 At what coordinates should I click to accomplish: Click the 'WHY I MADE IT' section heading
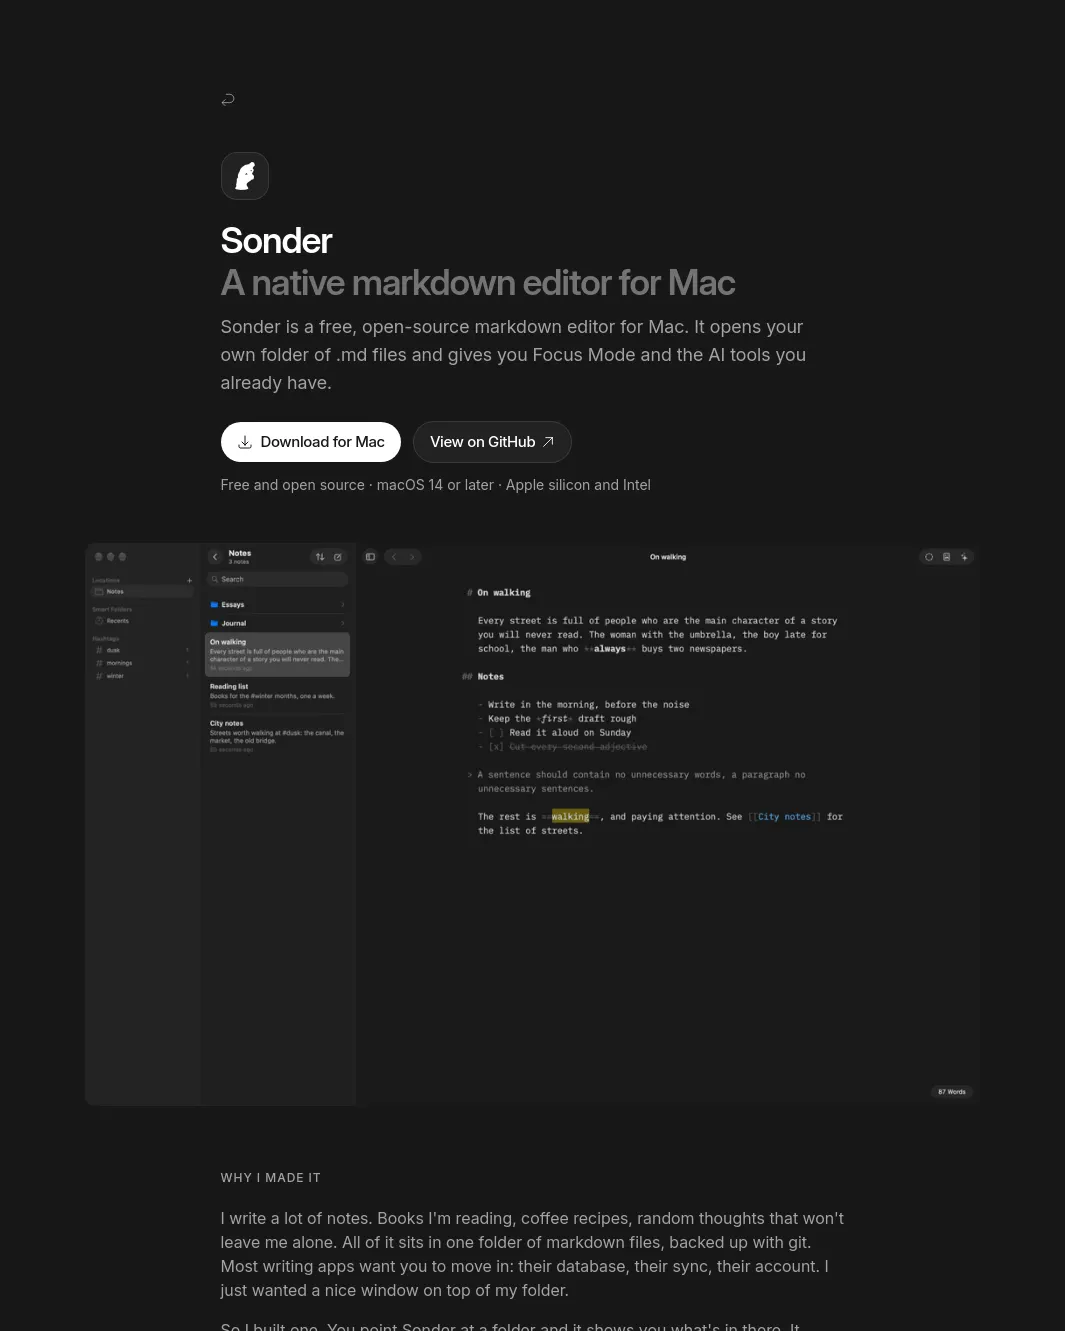(x=271, y=1178)
